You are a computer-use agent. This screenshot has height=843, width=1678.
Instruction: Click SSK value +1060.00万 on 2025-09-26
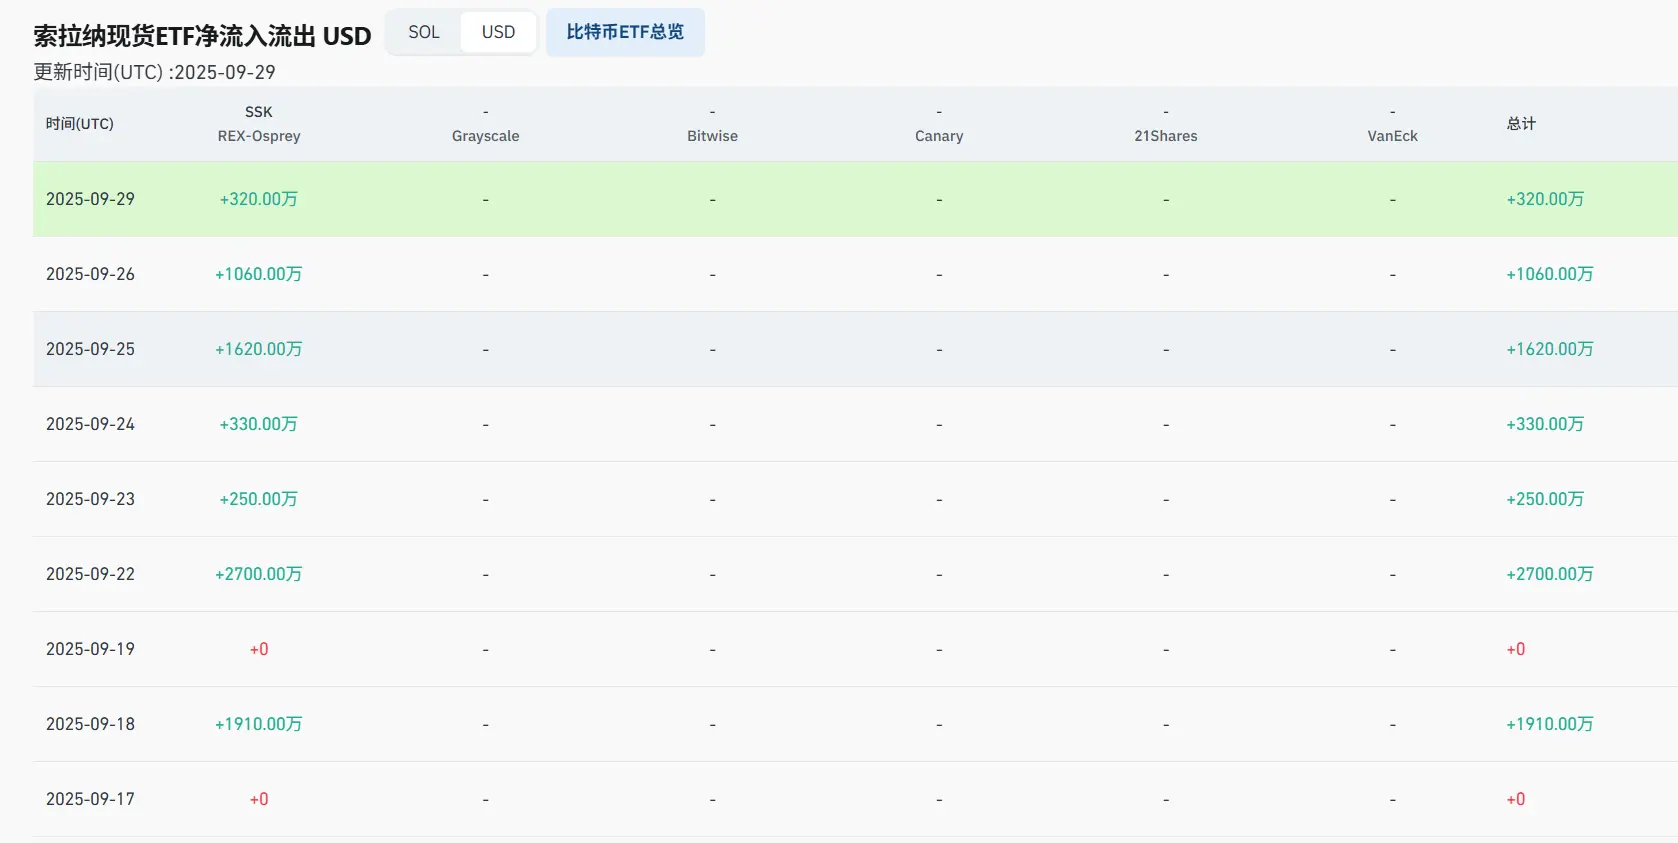(259, 274)
